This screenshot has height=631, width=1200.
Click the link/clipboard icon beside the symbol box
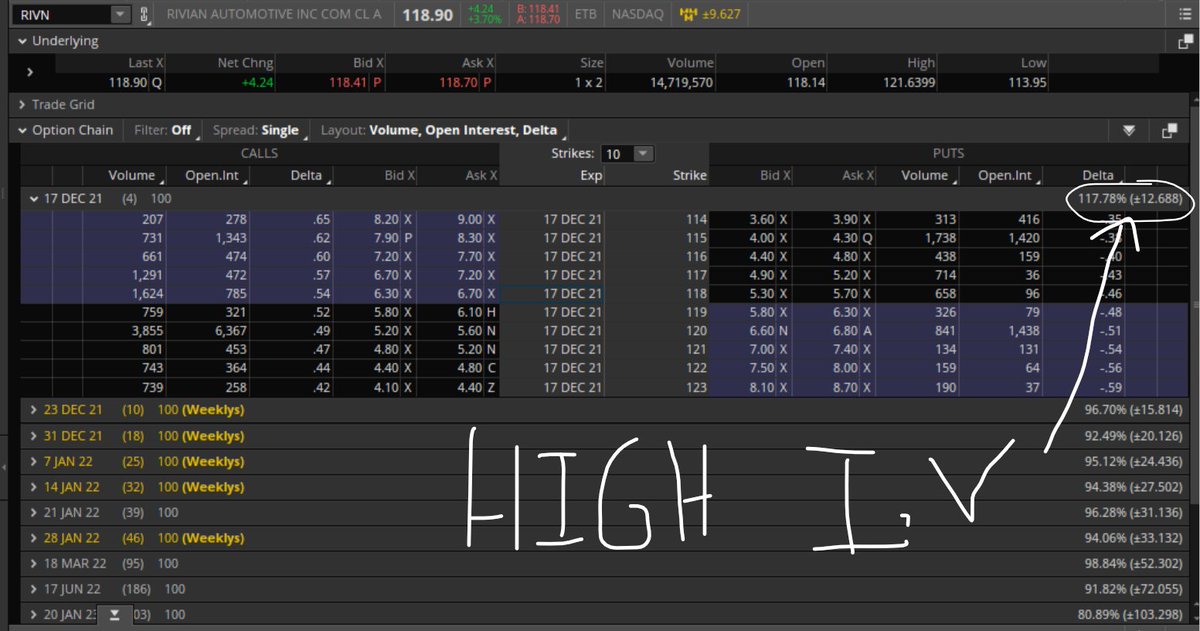click(x=146, y=15)
